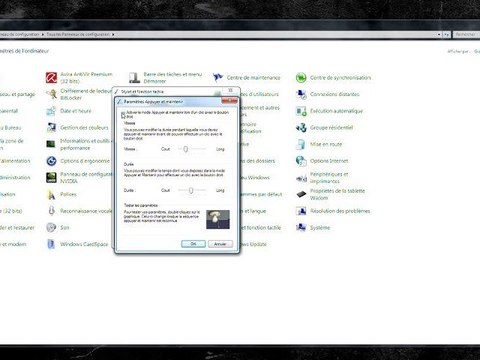The image size is (480, 360).
Task: Open the 'seau et partage' control panel link
Action: (x=18, y=94)
